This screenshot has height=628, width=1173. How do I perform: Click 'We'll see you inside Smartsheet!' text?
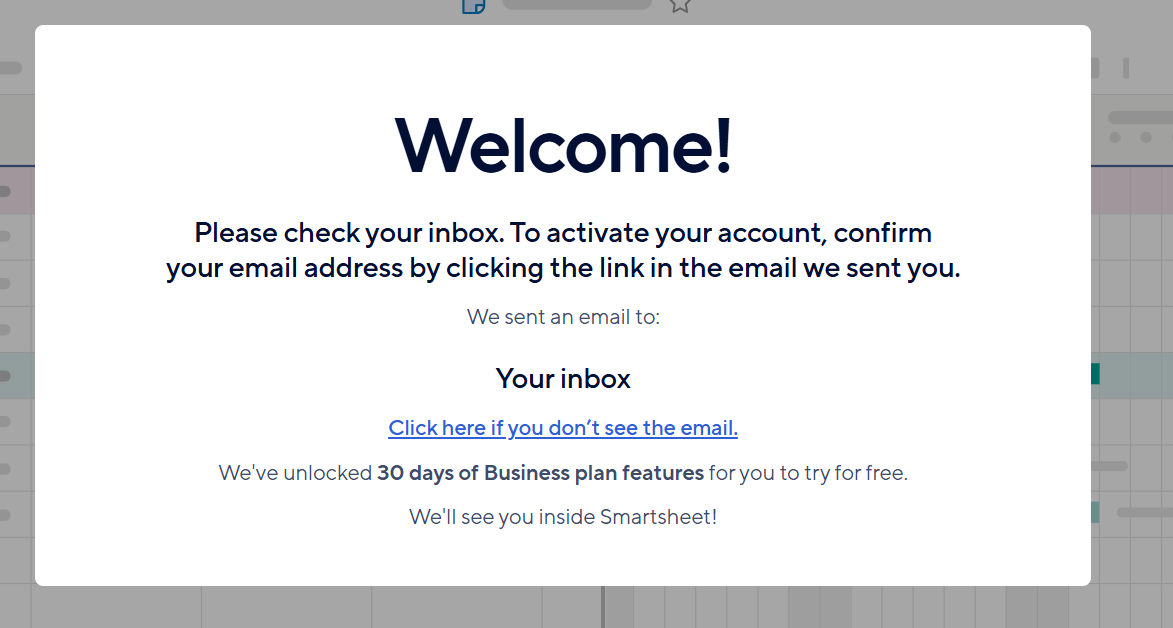(563, 516)
